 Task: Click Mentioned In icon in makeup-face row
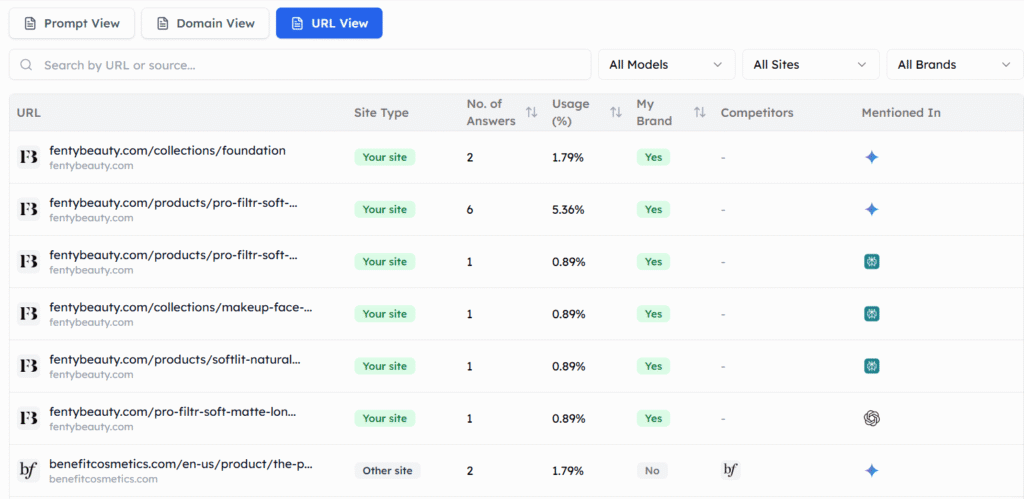point(871,314)
